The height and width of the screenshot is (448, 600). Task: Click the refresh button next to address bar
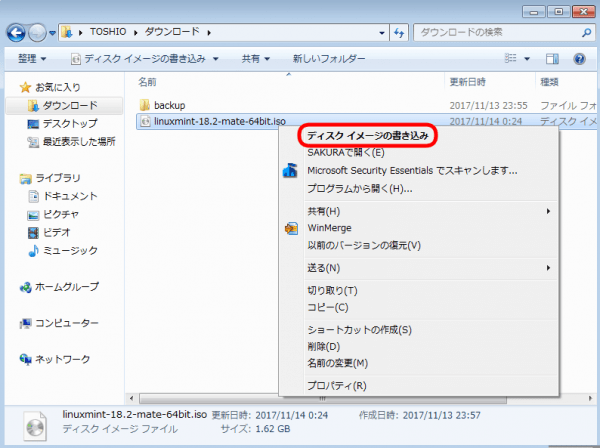399,33
